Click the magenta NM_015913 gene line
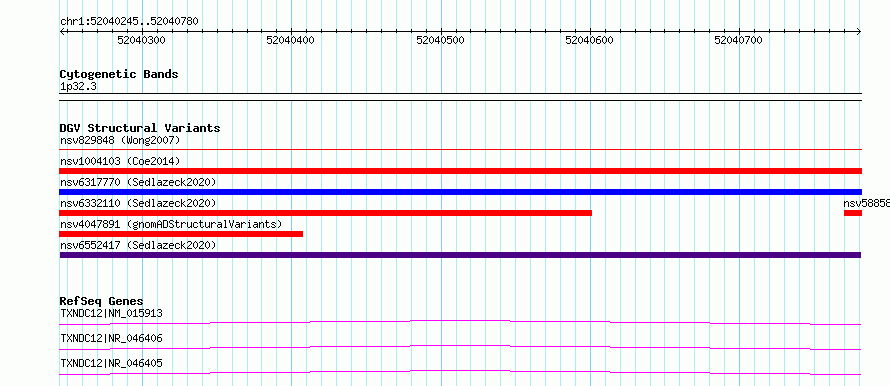 (460, 322)
